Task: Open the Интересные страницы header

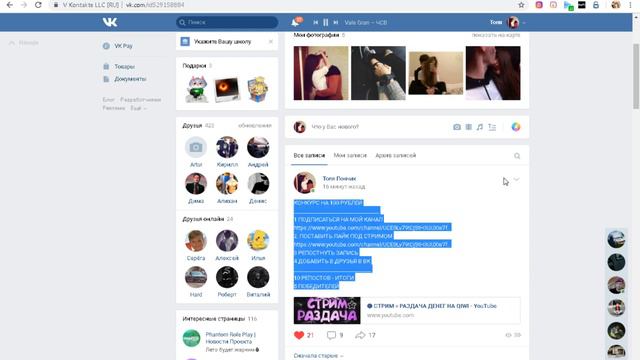Action: coord(214,318)
